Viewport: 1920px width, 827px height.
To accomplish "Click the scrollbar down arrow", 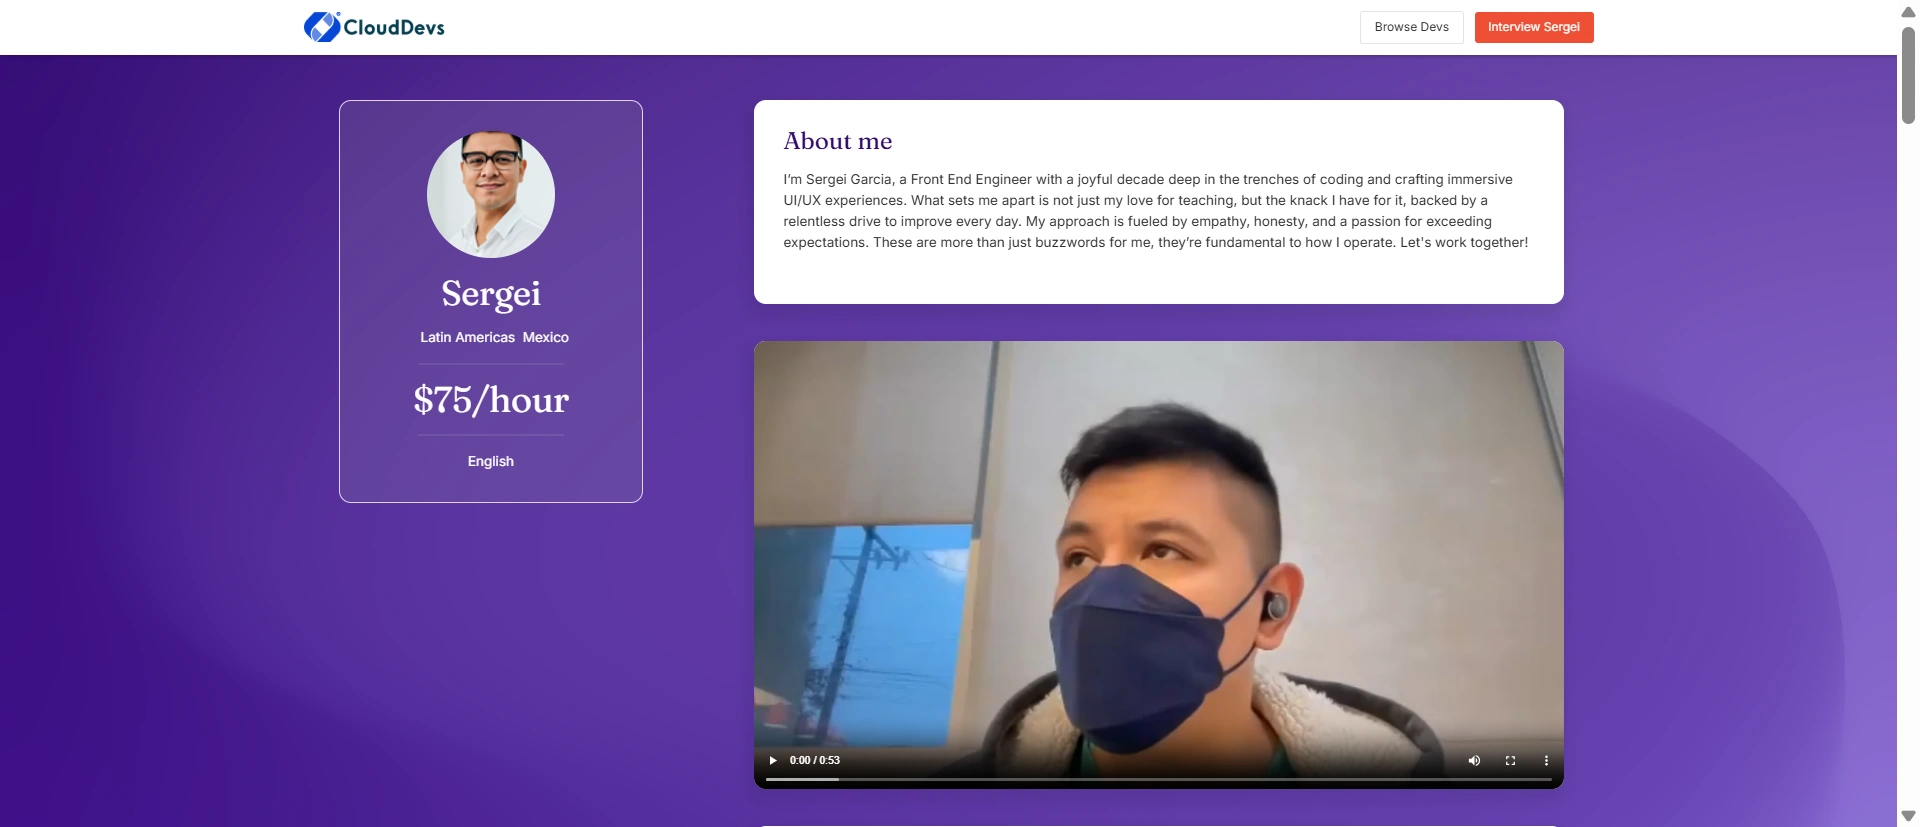I will tap(1908, 816).
